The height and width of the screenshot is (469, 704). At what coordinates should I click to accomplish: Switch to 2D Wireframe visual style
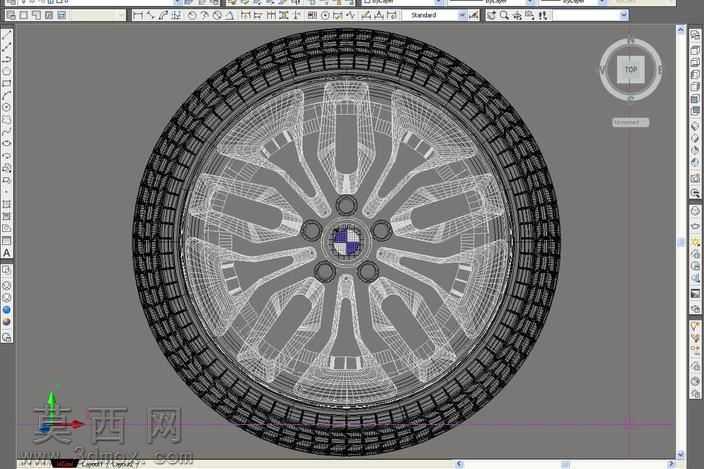pyautogui.click(x=7, y=269)
